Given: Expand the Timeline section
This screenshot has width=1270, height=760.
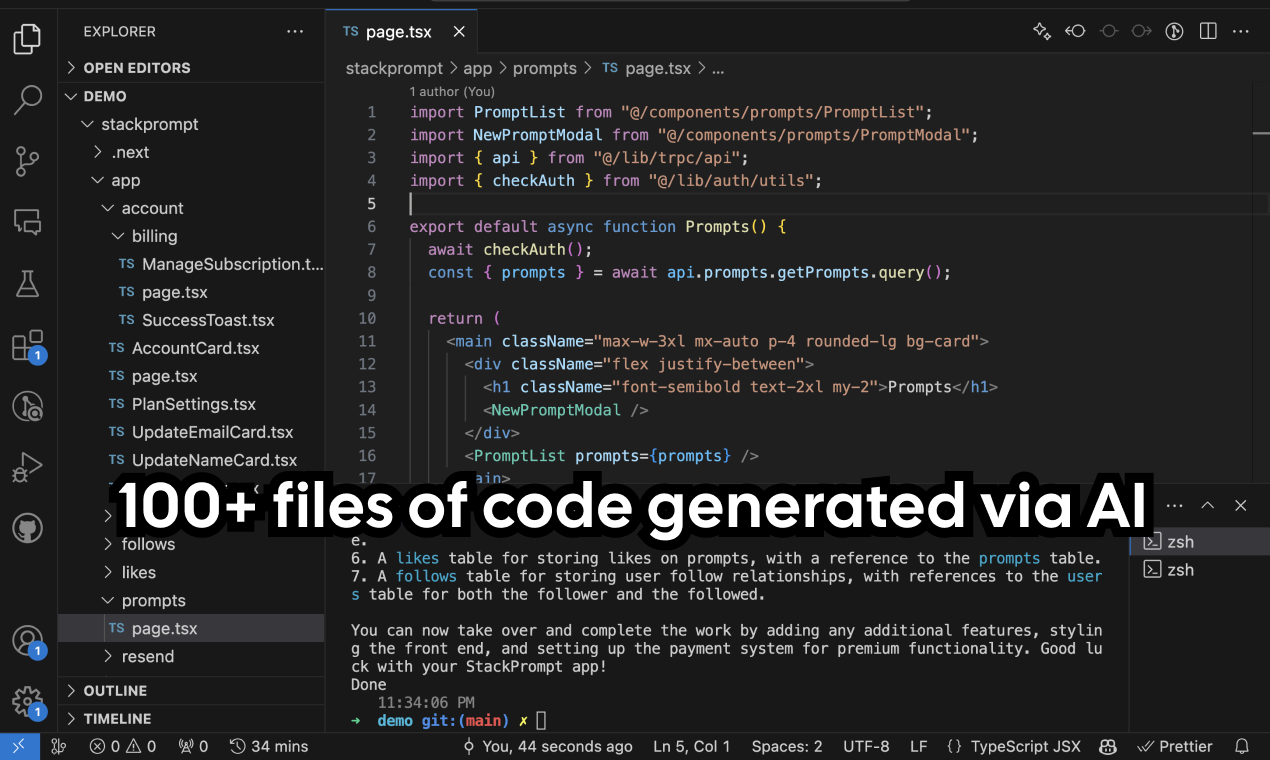Looking at the screenshot, I should point(191,719).
